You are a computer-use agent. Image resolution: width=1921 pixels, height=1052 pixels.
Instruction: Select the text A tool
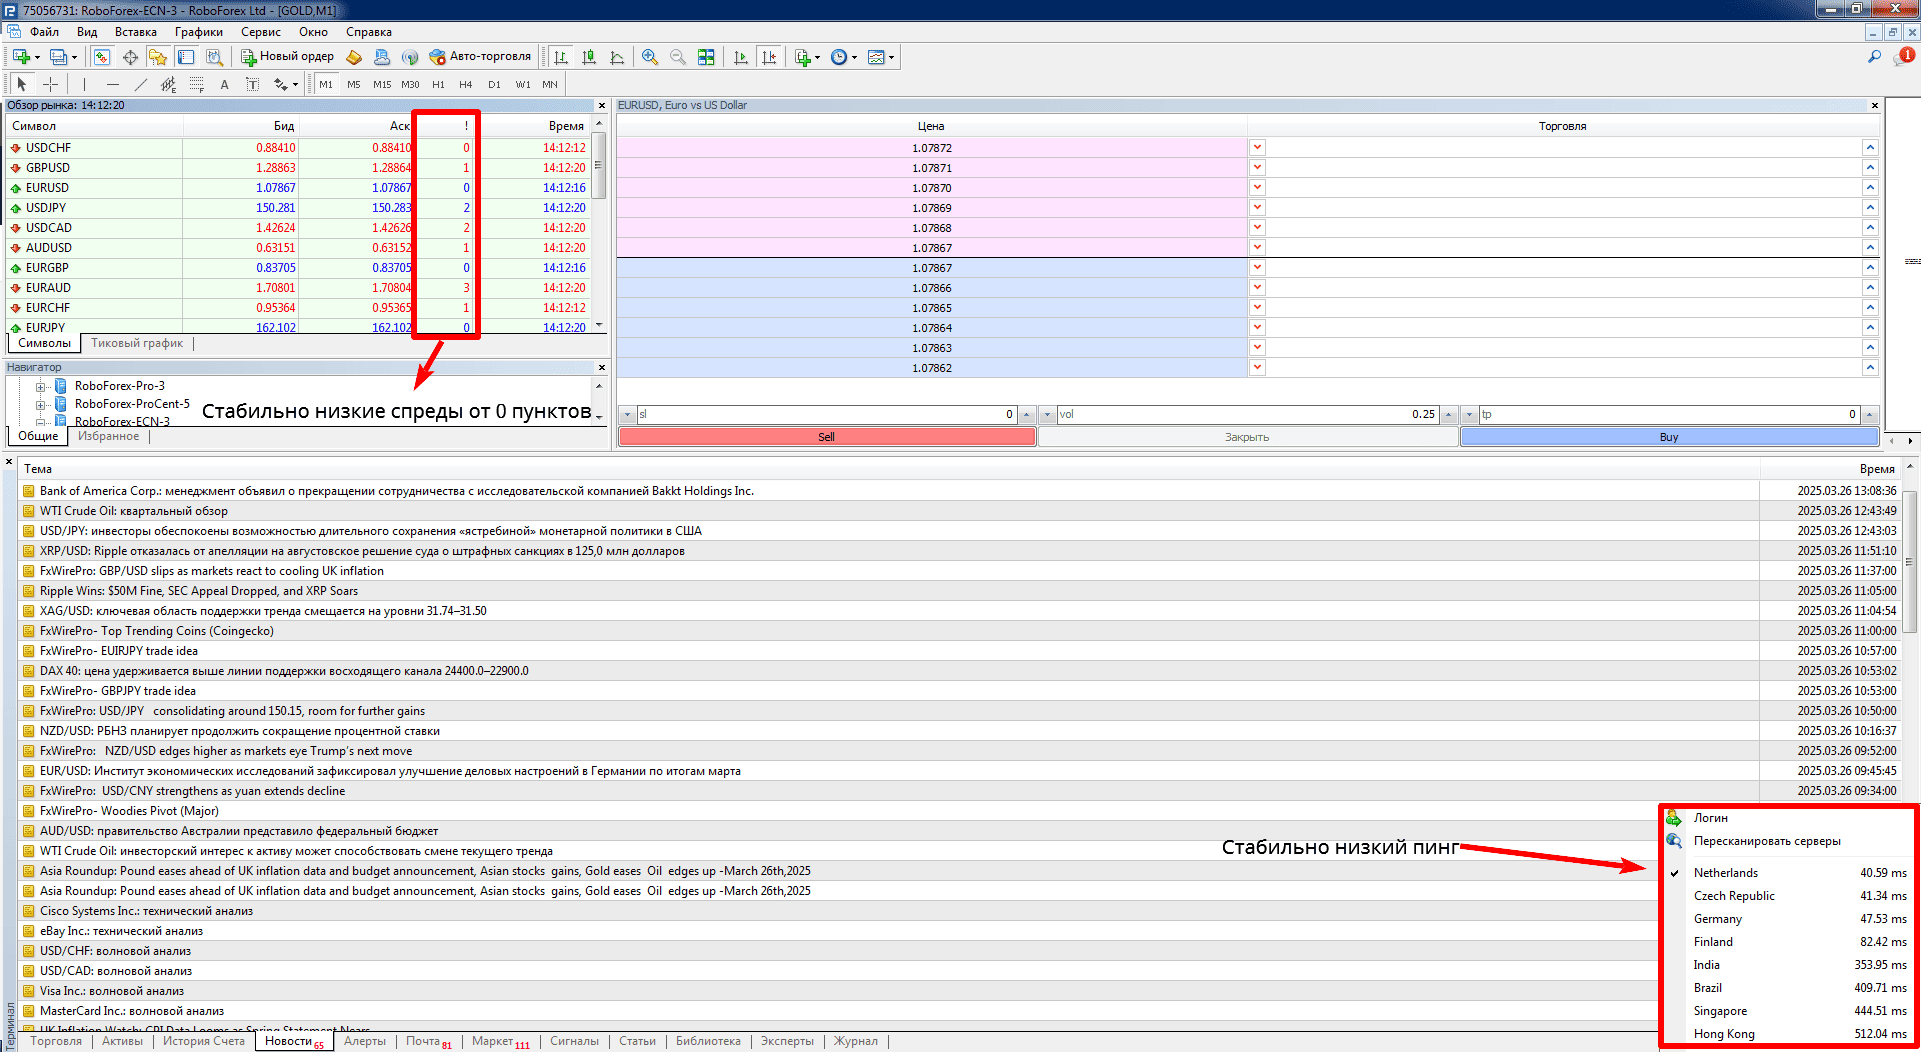coord(224,84)
